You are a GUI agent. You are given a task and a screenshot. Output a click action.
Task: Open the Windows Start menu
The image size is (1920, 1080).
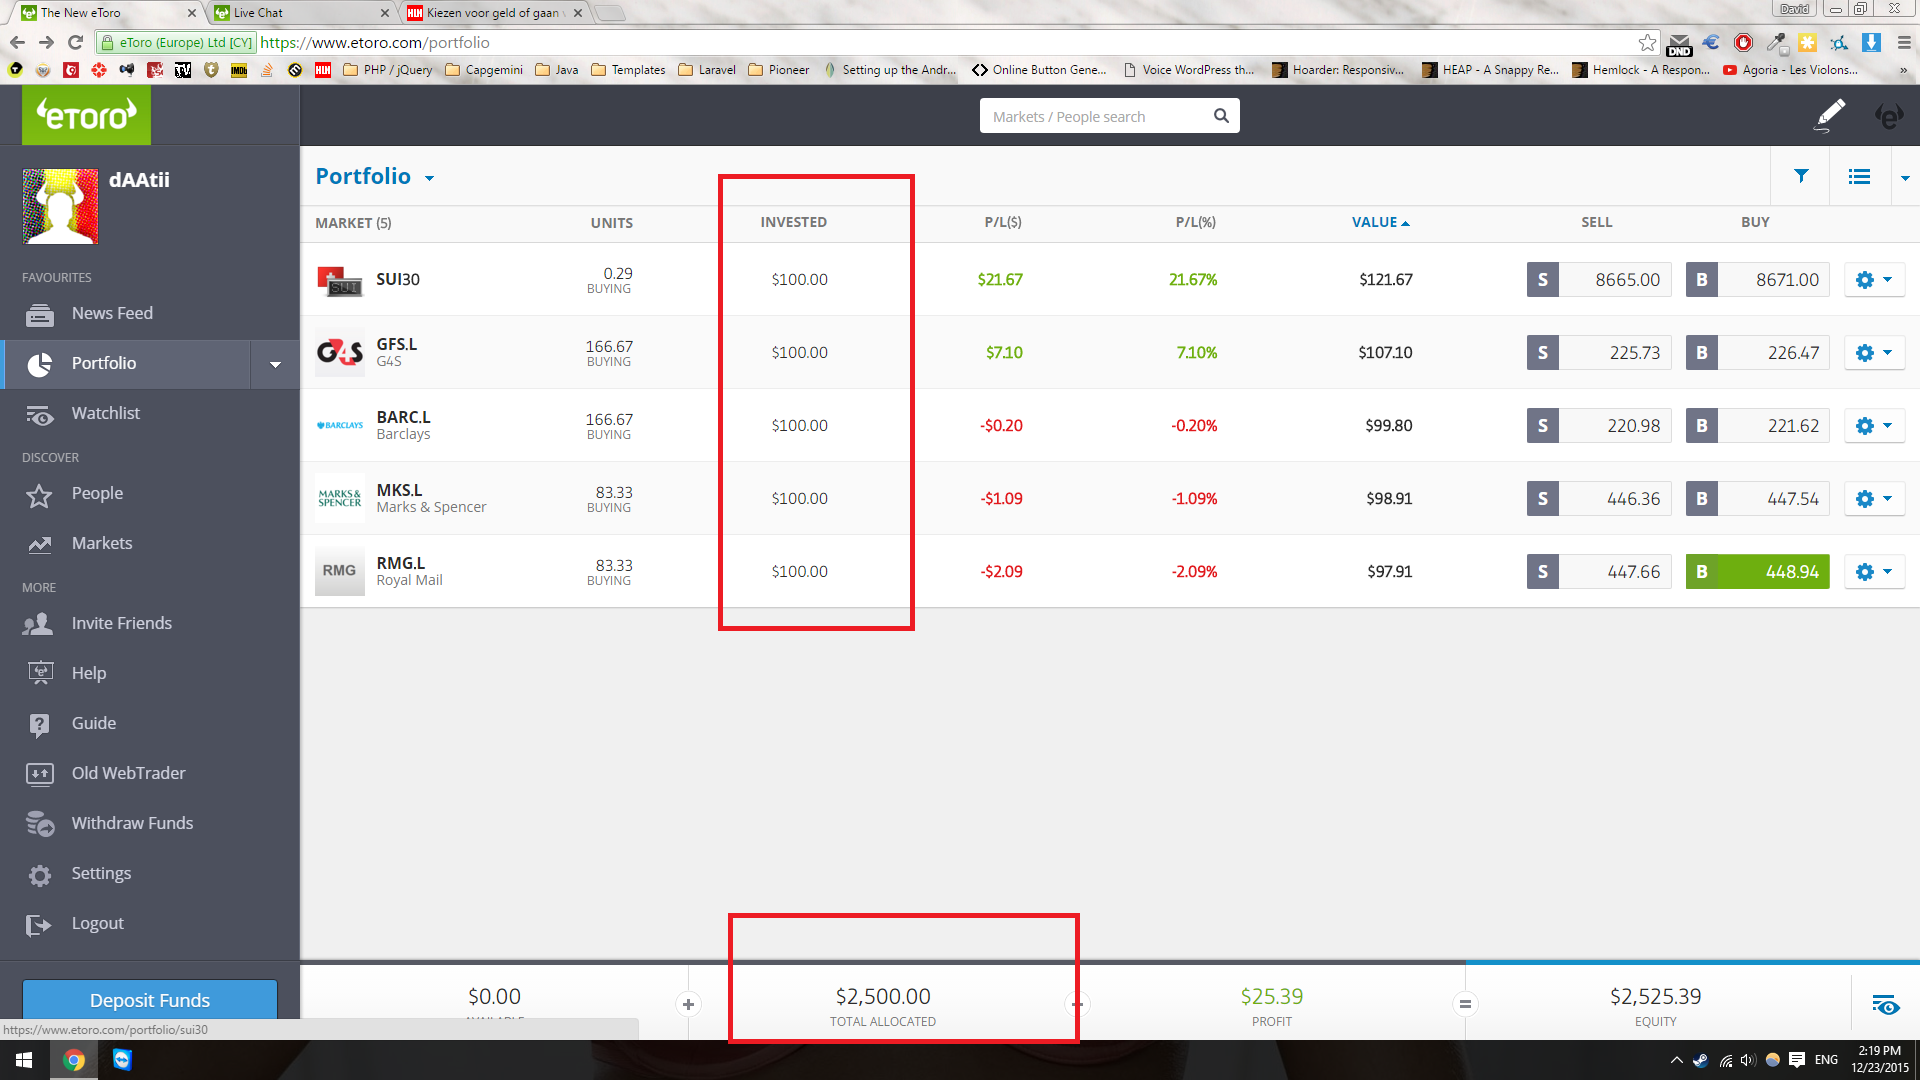[x=24, y=1060]
